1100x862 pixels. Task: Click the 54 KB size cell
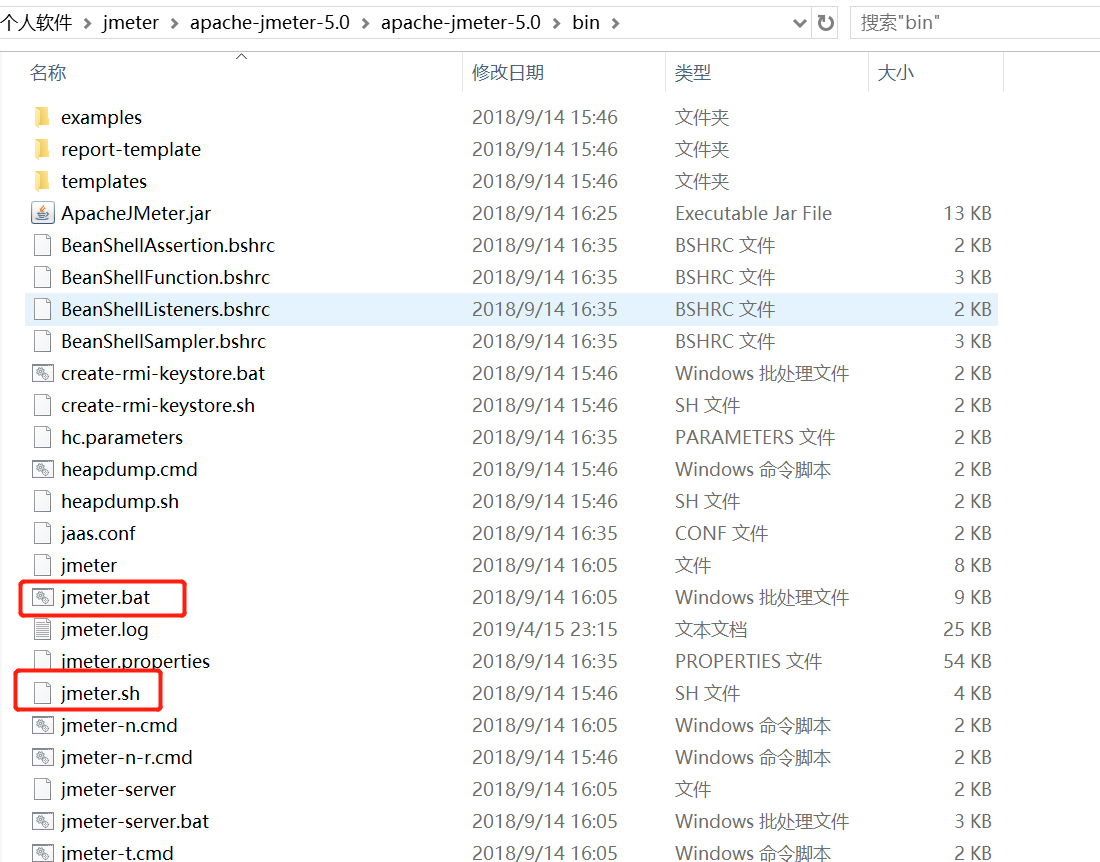pyautogui.click(x=967, y=661)
